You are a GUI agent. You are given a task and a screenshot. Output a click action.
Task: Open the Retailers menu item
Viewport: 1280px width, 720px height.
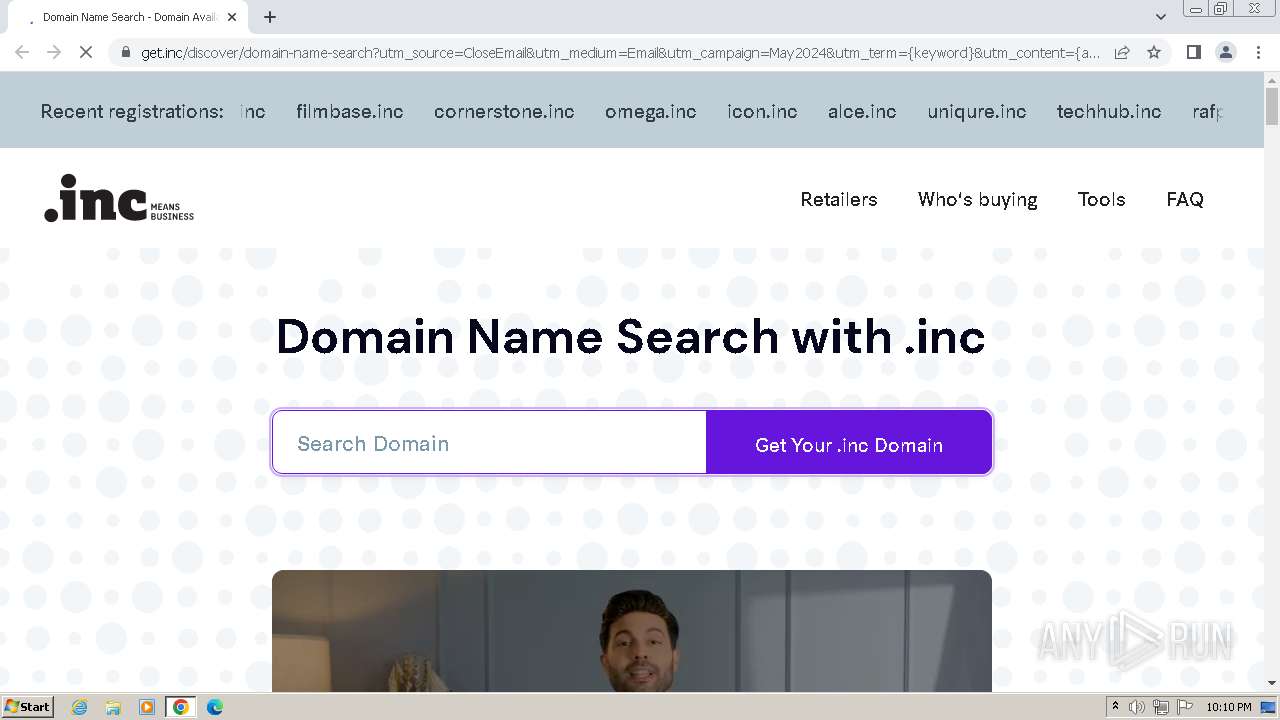pyautogui.click(x=839, y=199)
